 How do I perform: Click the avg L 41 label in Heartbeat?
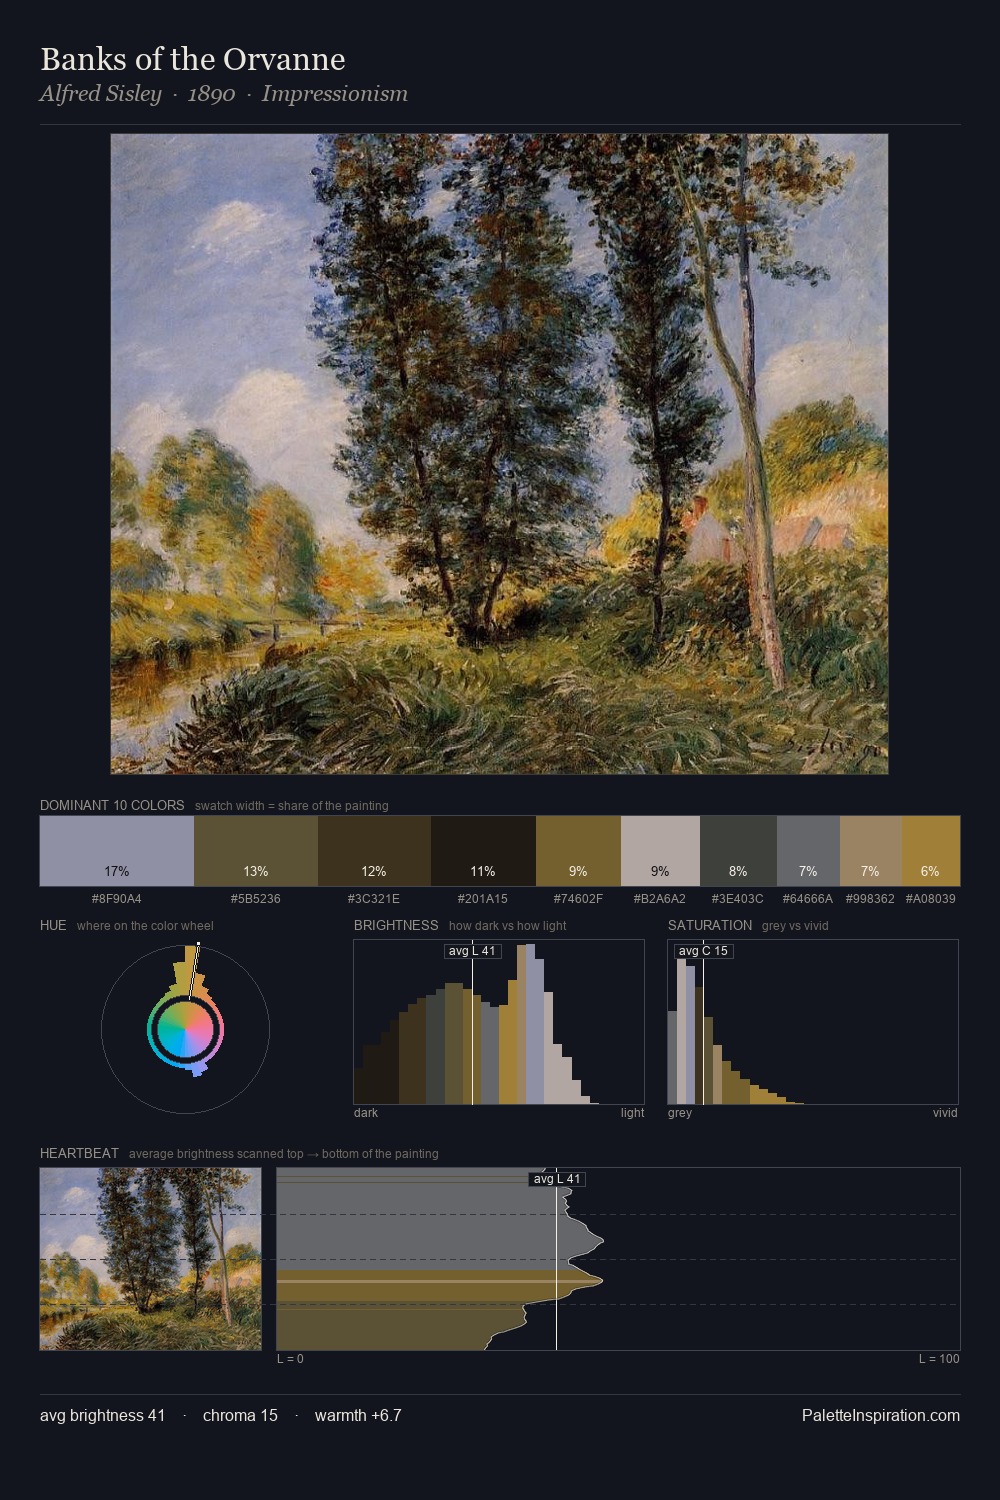tap(557, 1179)
